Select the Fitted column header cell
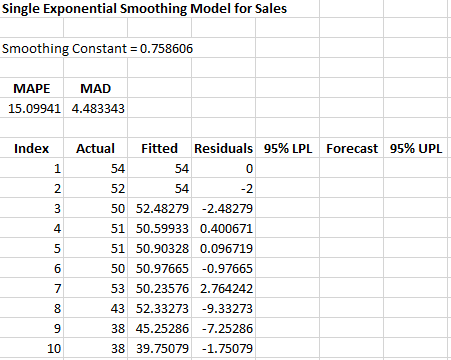451x360 pixels. [x=160, y=149]
